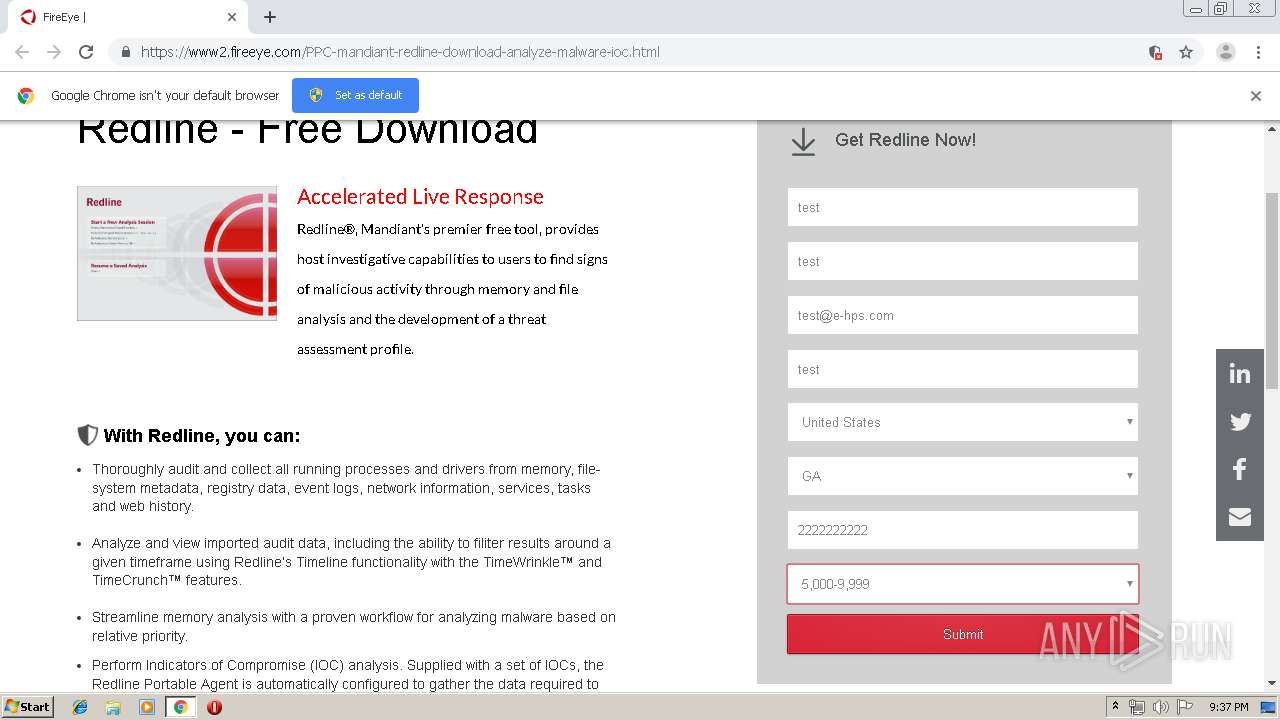
Task: Click the email share icon
Action: coord(1240,517)
